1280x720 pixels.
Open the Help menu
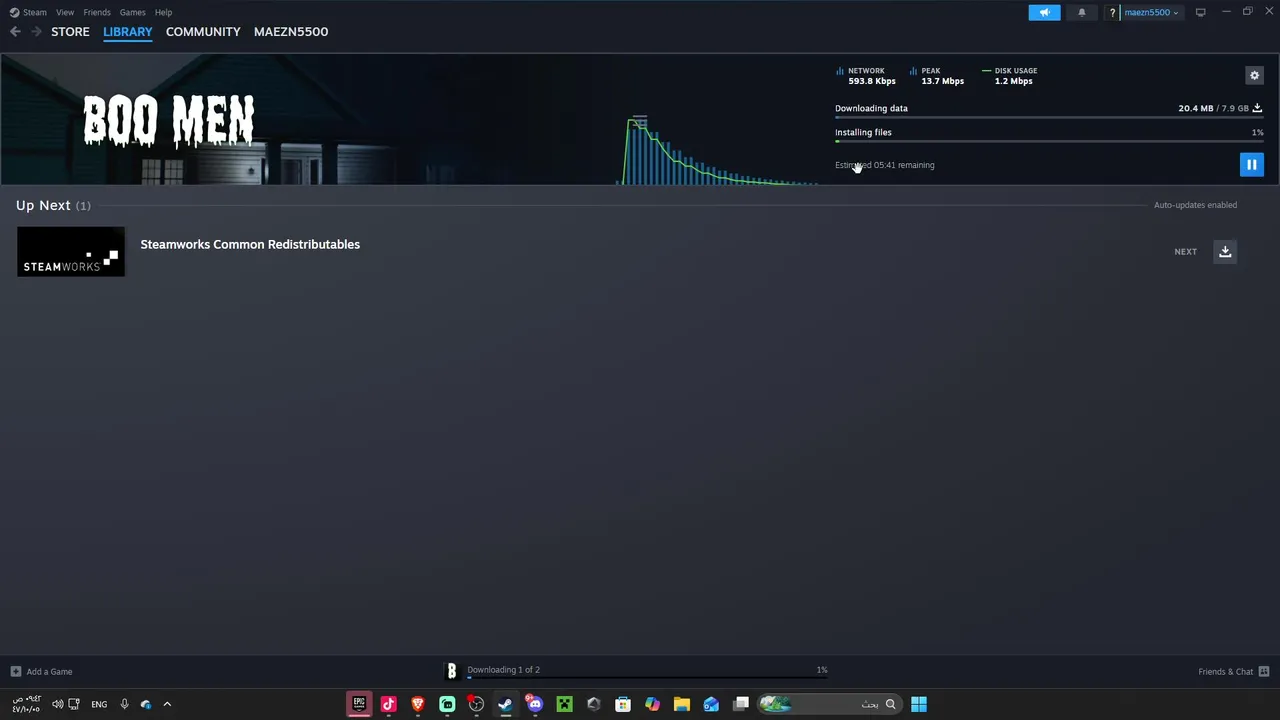pos(164,12)
